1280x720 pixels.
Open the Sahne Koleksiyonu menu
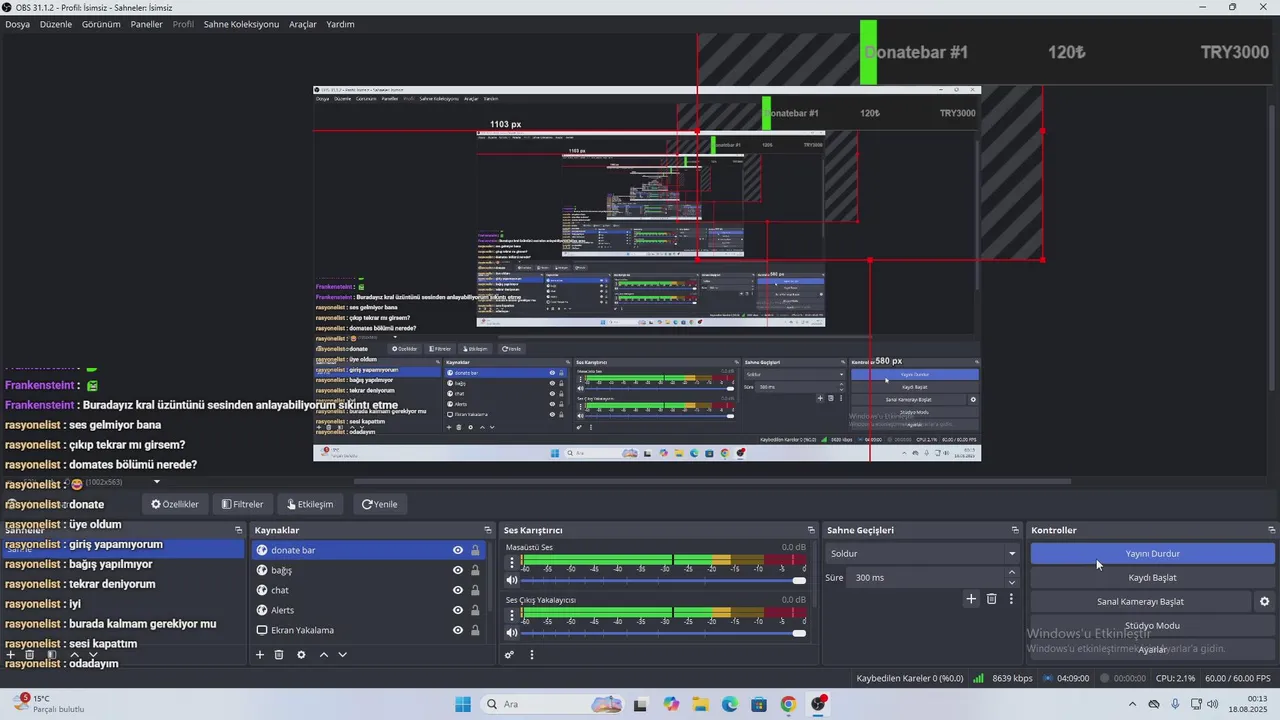(241, 24)
